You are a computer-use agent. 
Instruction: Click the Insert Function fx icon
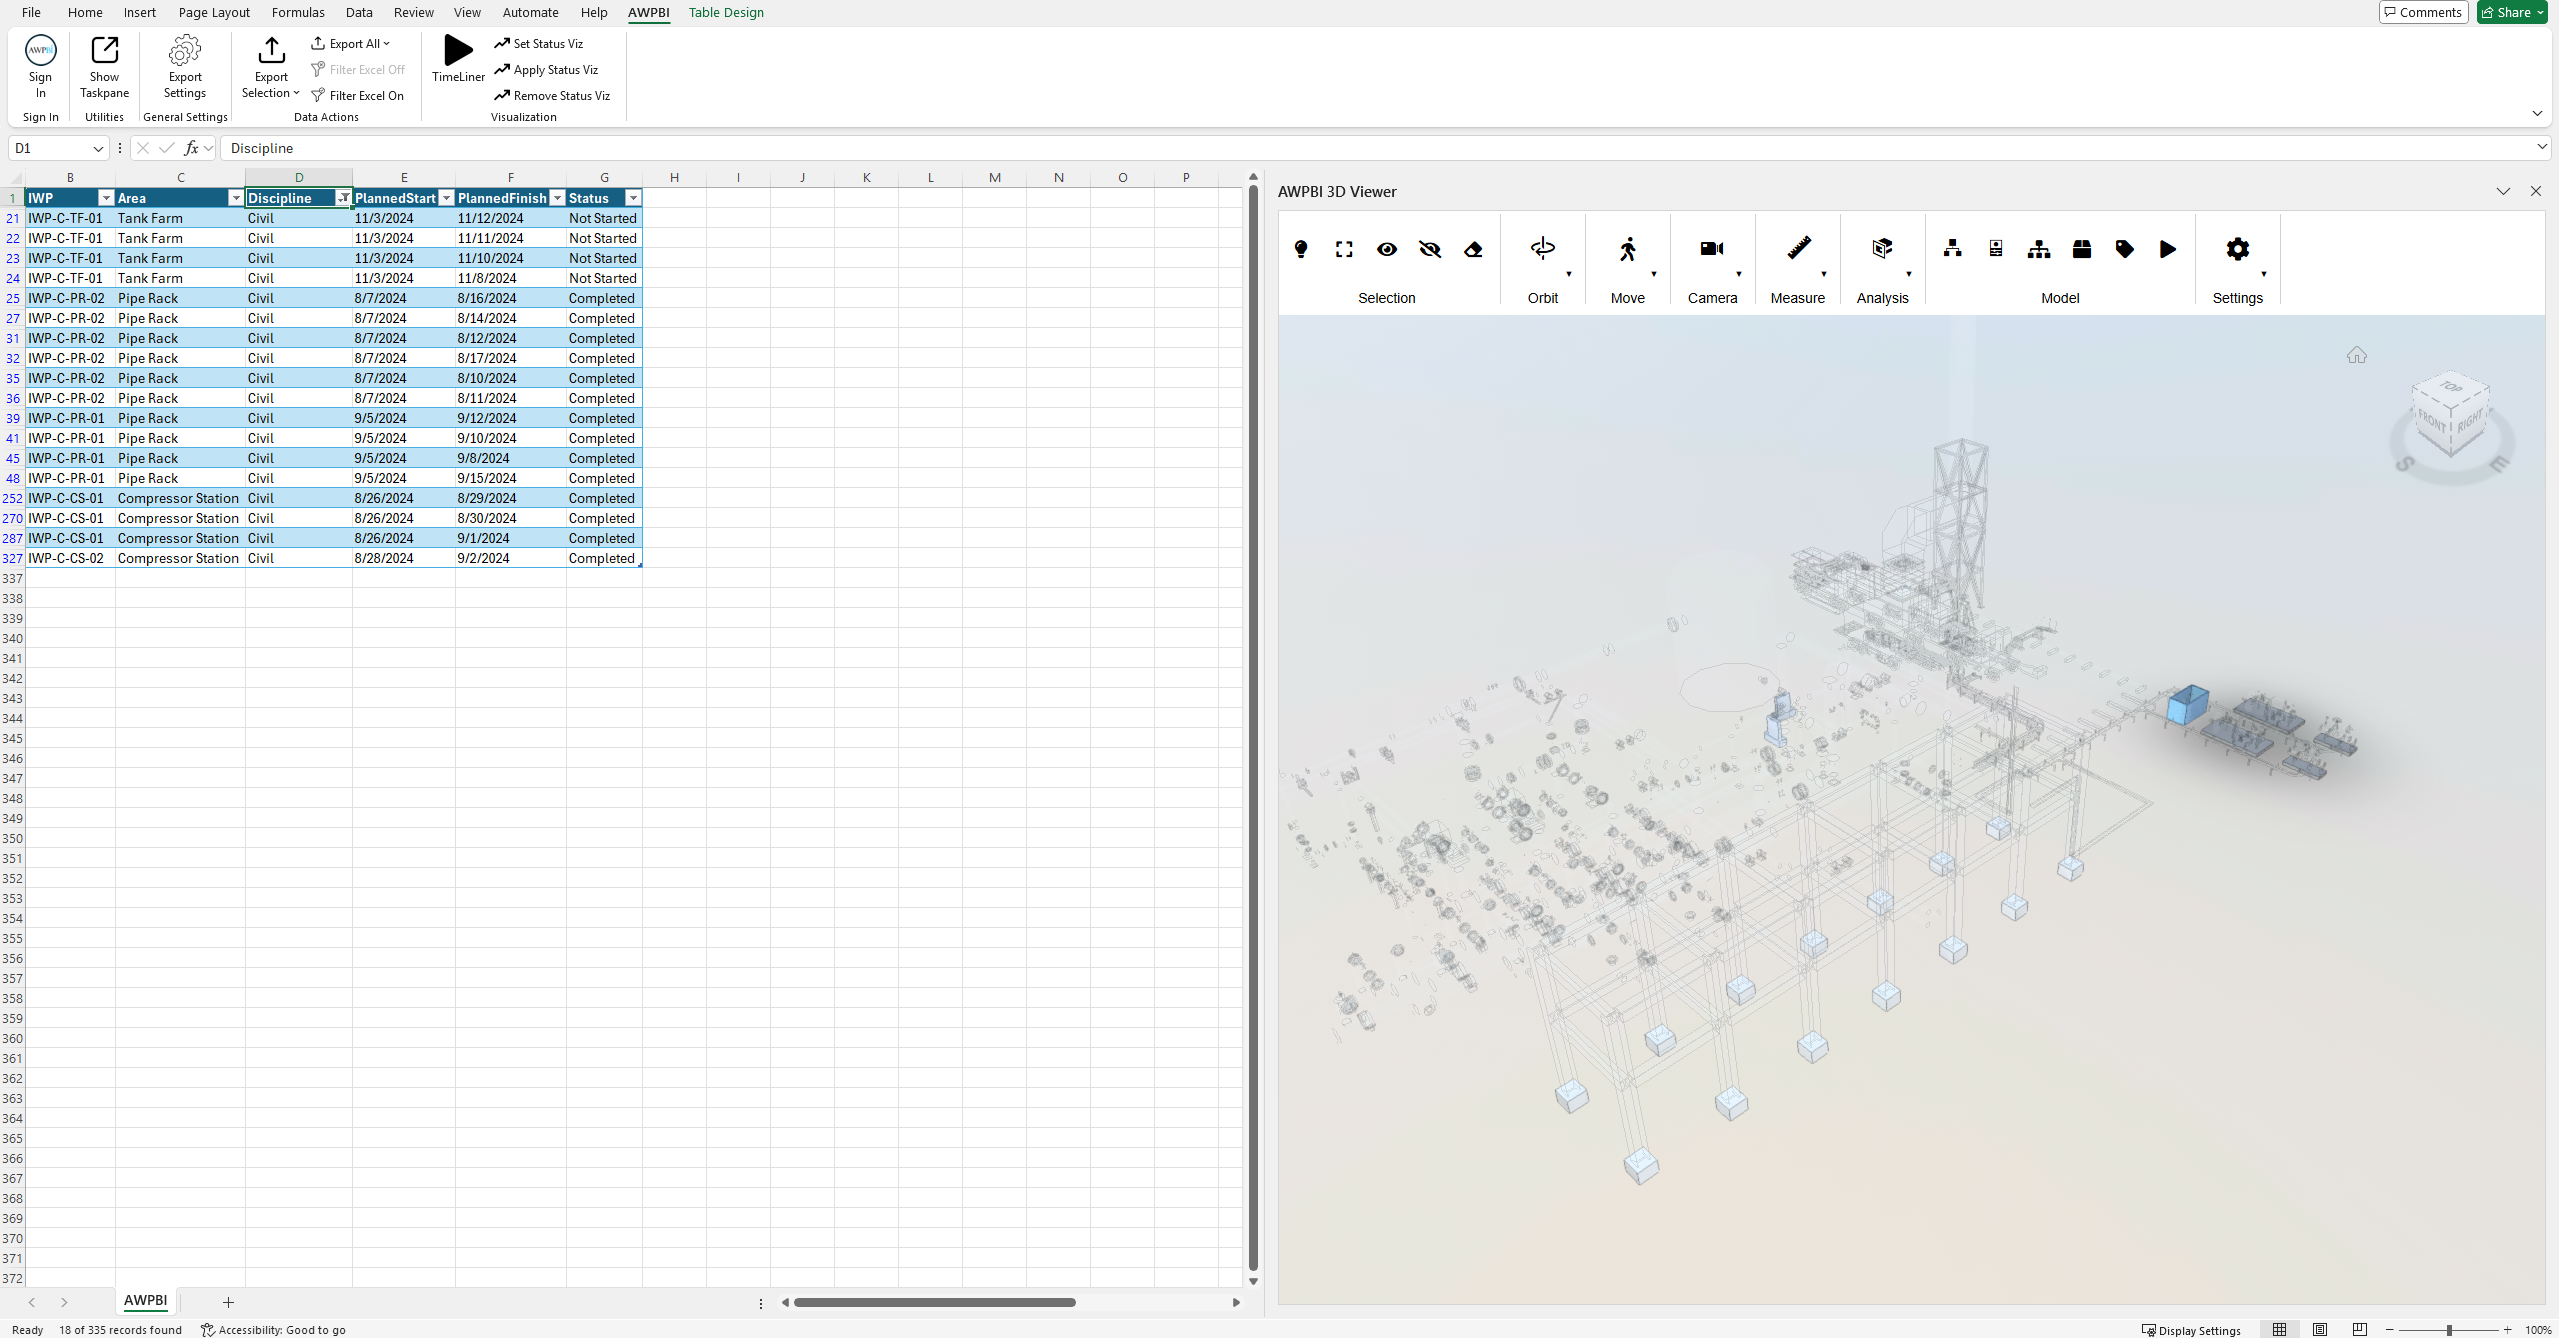tap(191, 148)
